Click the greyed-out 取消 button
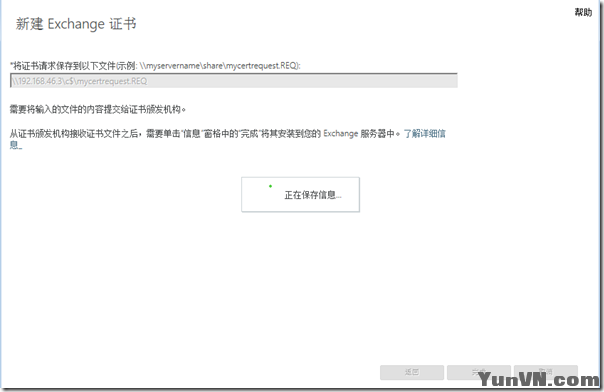The image size is (604, 392). [545, 372]
